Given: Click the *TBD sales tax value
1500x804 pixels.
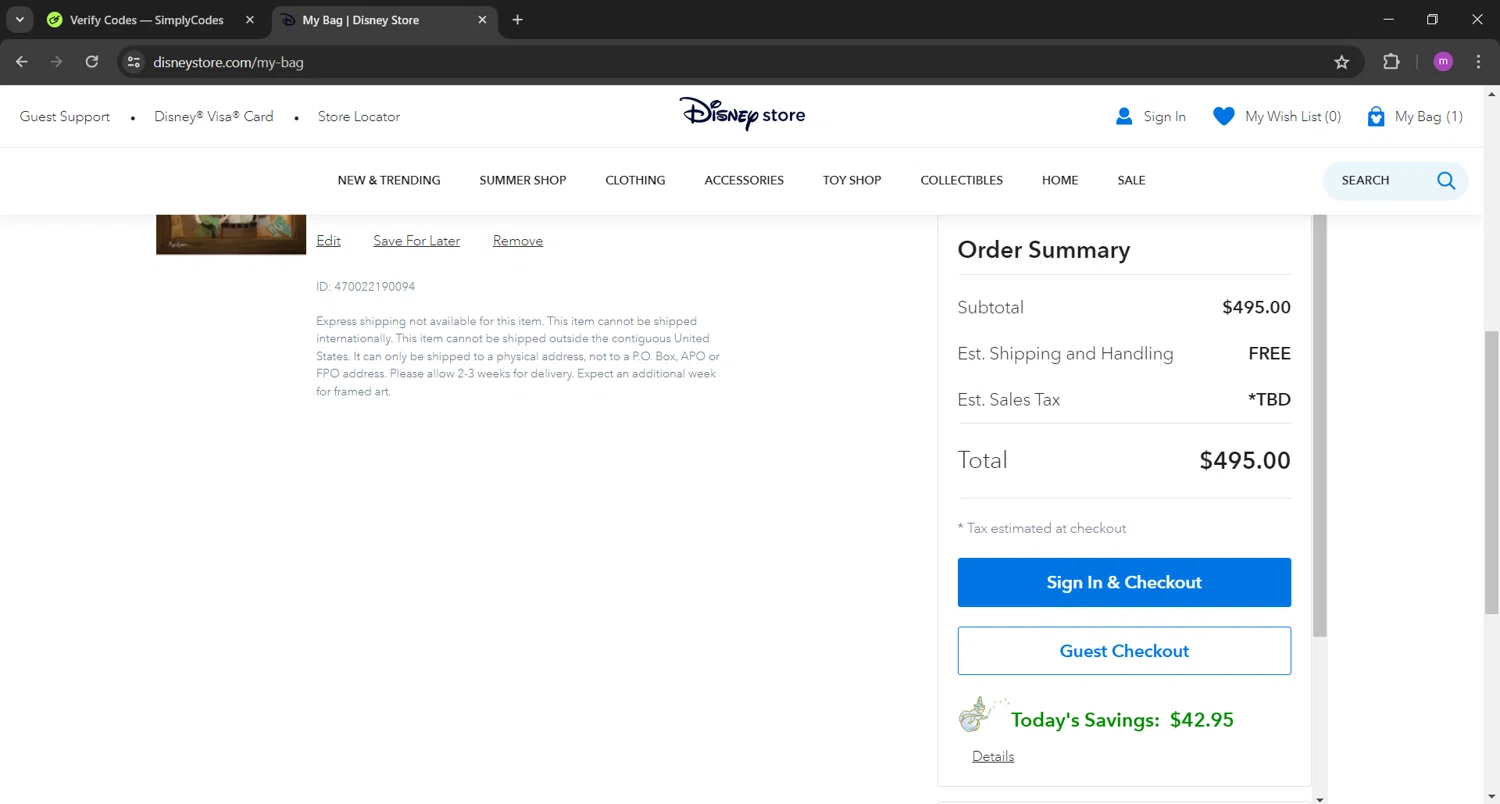Looking at the screenshot, I should coord(1270,399).
